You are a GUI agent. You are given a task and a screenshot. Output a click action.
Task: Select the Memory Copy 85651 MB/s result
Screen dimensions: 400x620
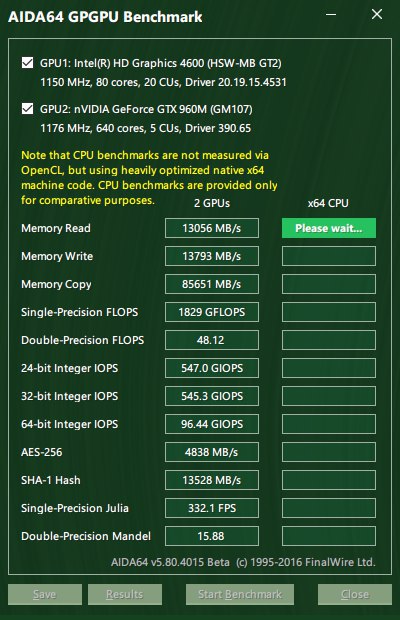pos(212,284)
